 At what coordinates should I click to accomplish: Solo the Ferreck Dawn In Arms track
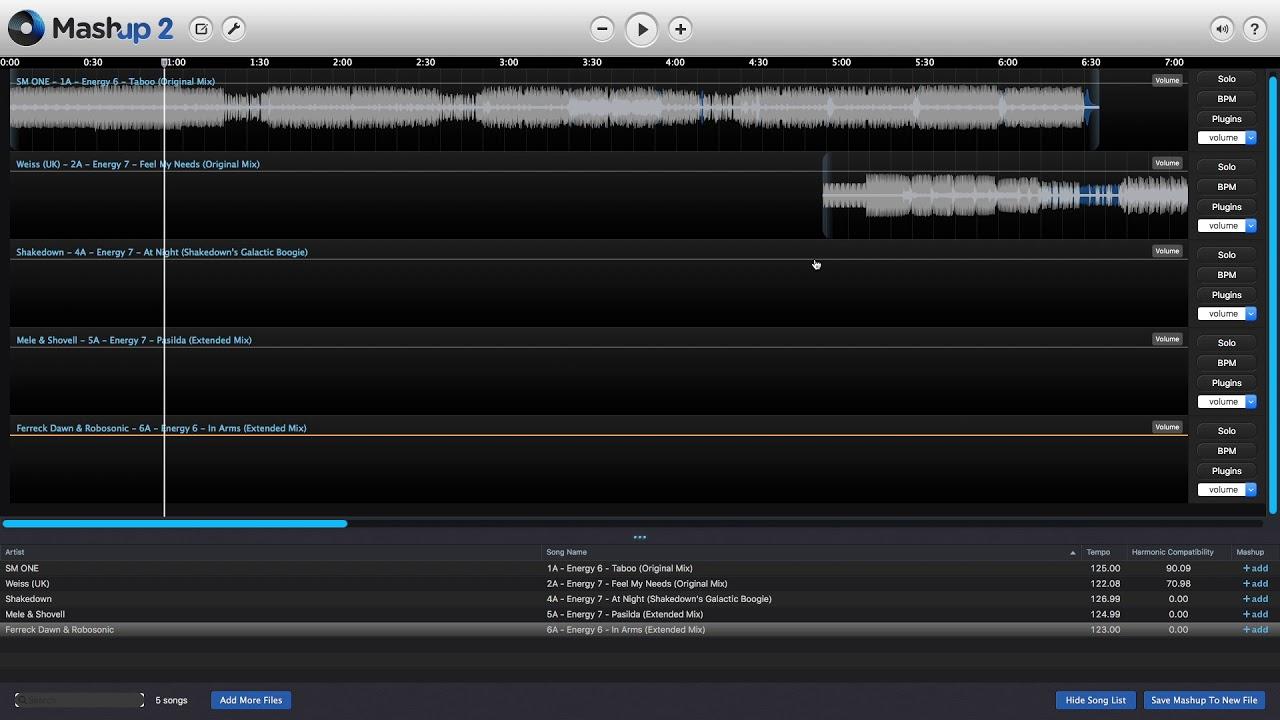[1227, 431]
